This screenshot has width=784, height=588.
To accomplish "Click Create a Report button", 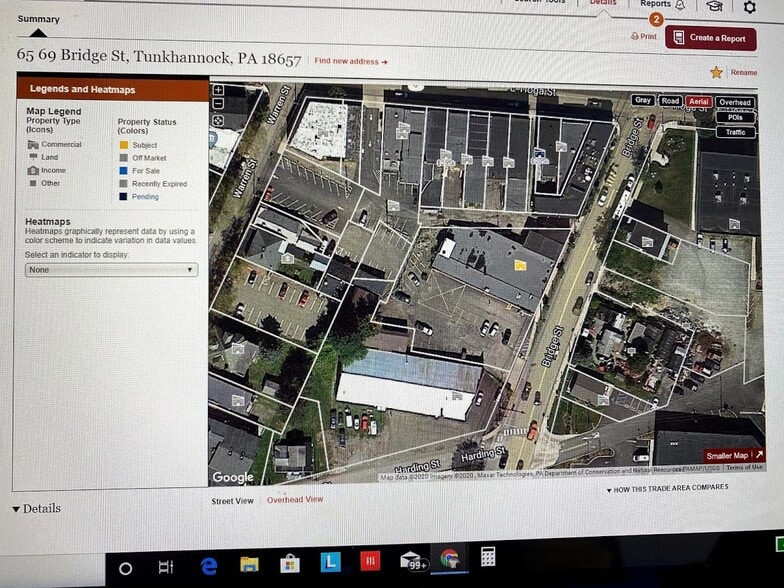I will (710, 38).
